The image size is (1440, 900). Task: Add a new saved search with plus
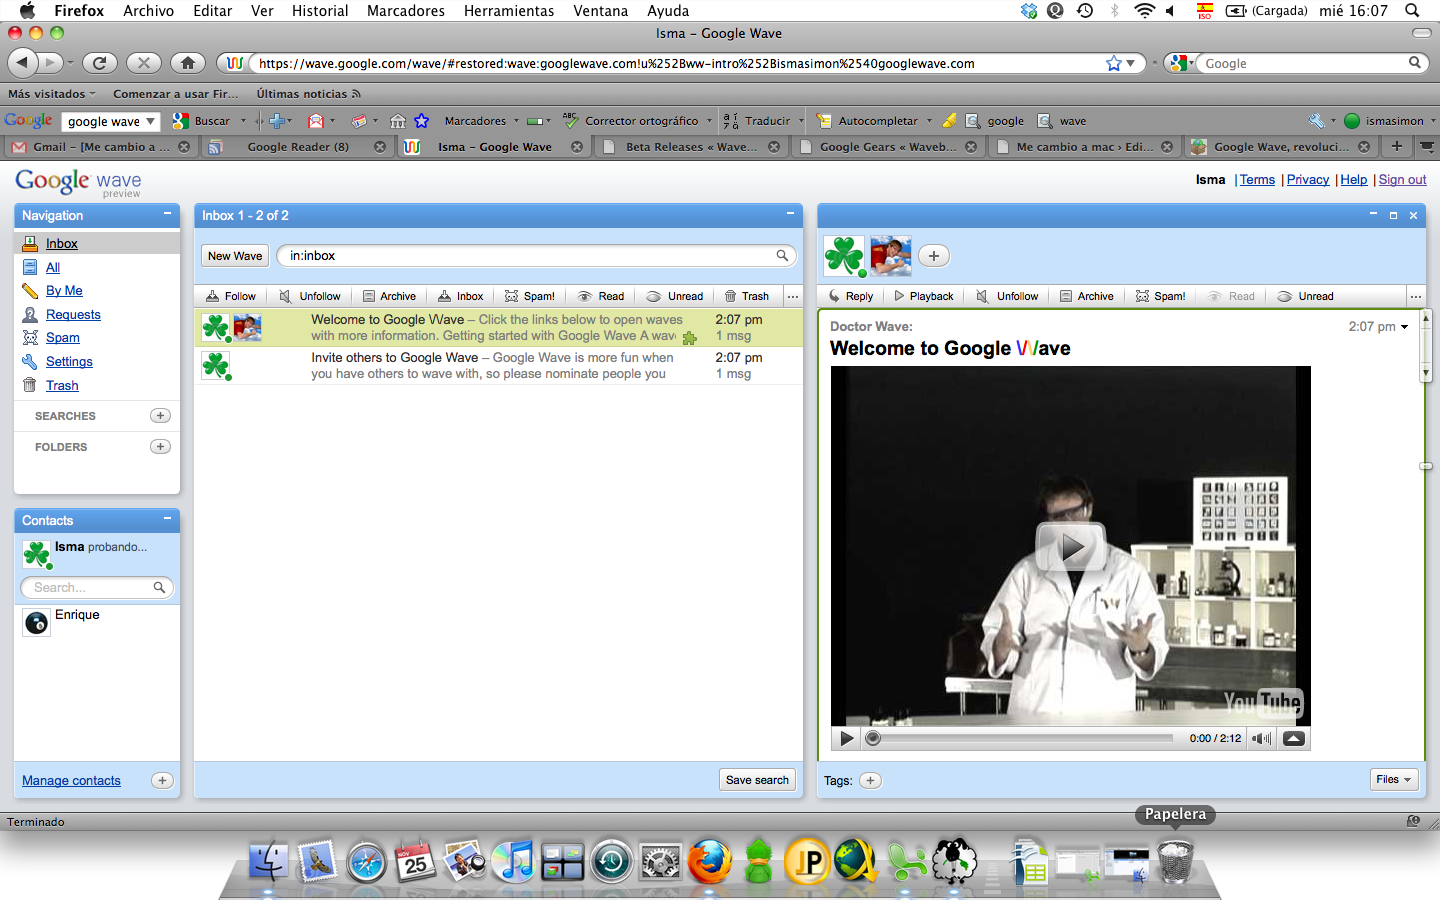160,415
